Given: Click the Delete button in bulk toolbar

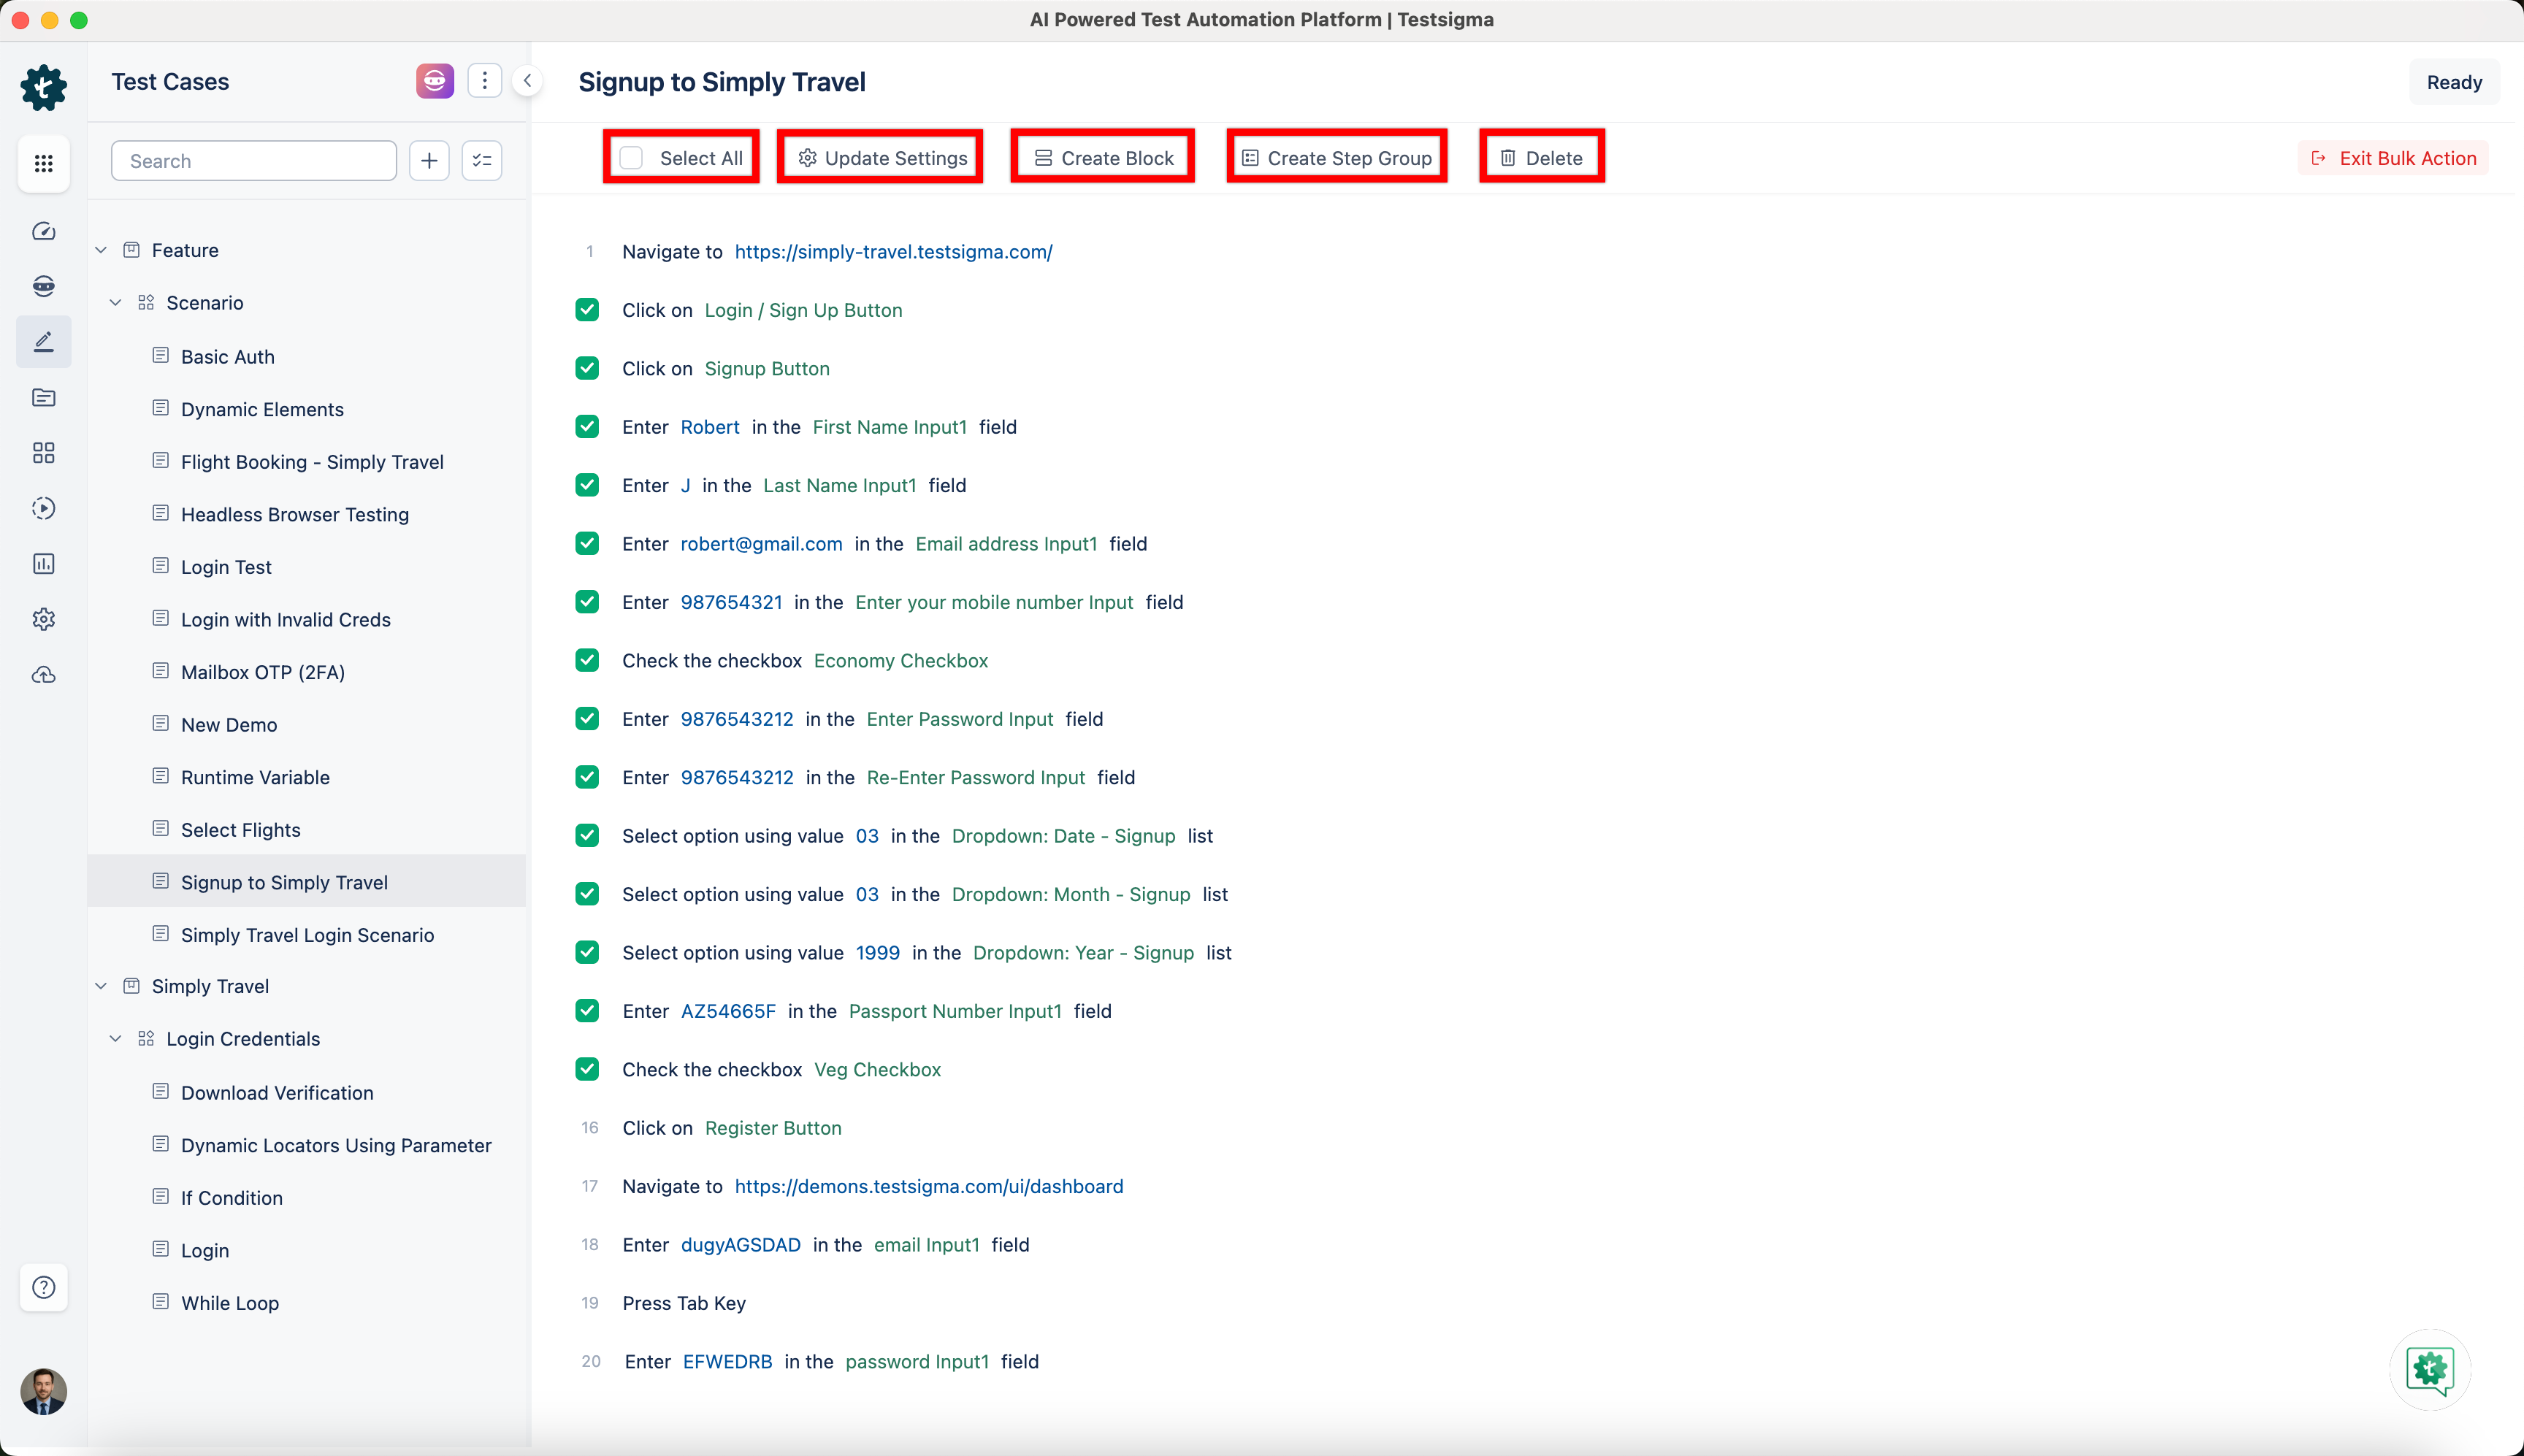Looking at the screenshot, I should point(1541,158).
